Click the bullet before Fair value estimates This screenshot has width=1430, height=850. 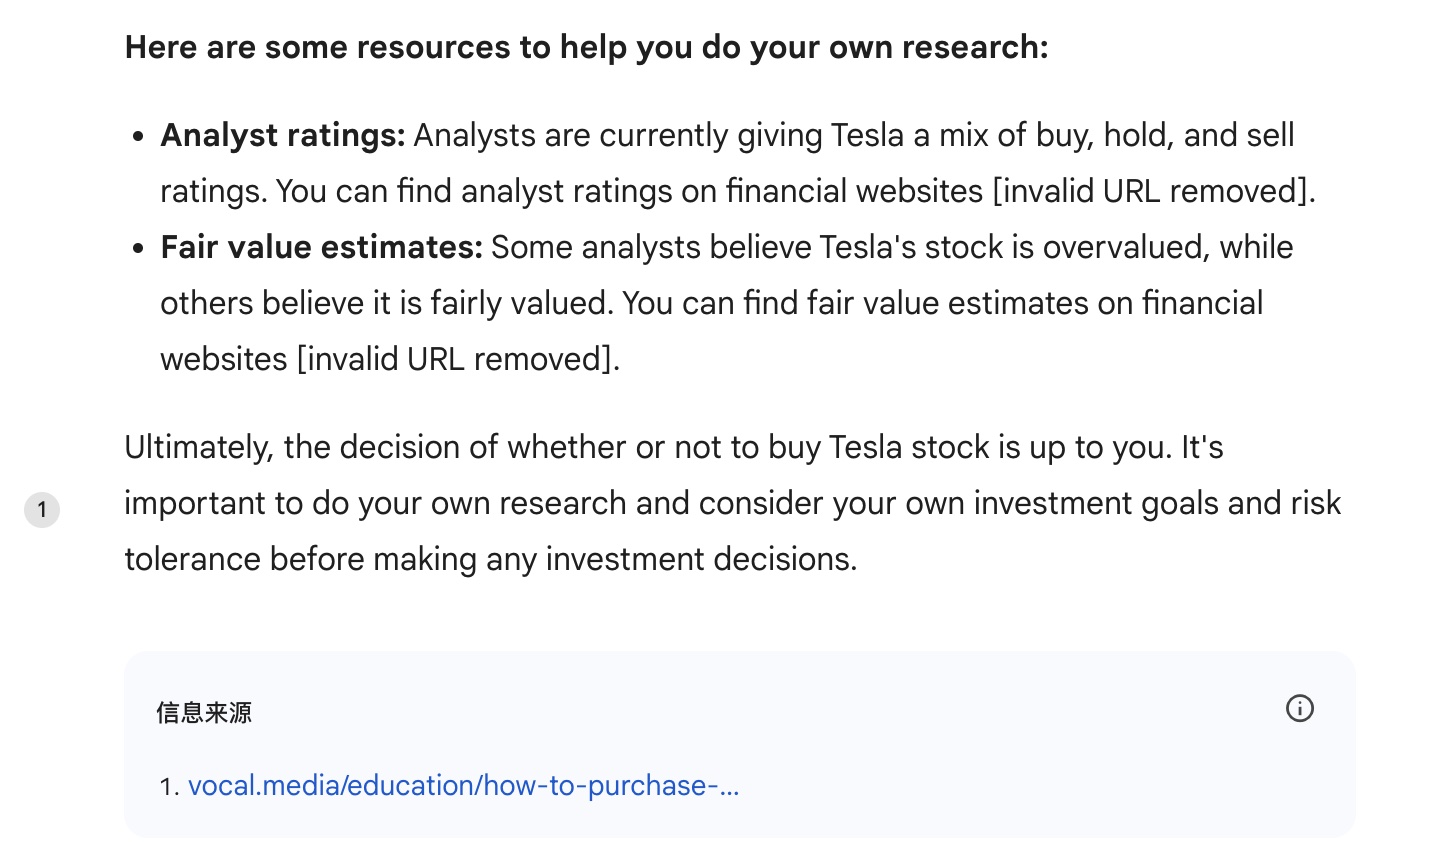coord(139,248)
